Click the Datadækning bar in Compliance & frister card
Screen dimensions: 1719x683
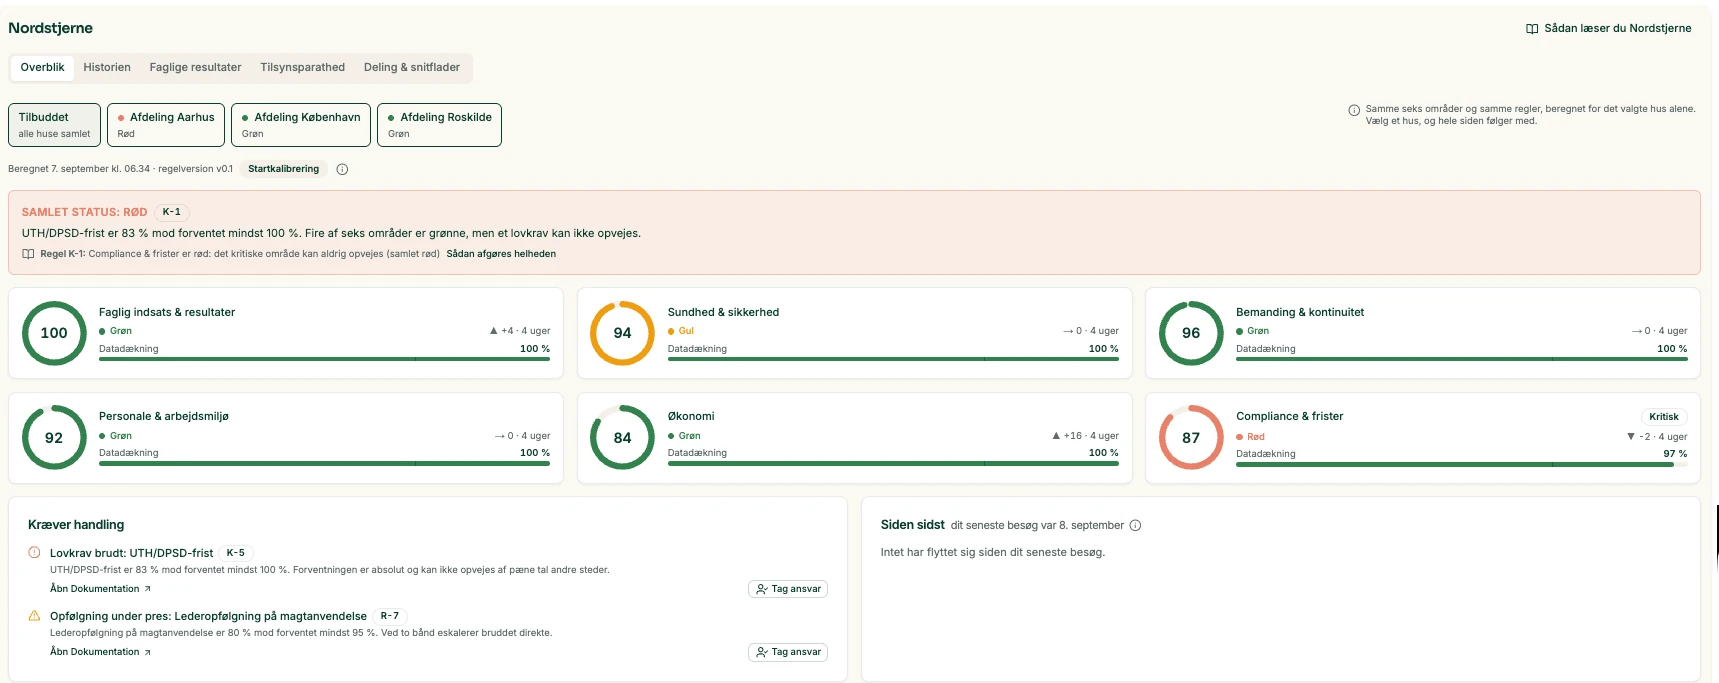tap(1461, 464)
